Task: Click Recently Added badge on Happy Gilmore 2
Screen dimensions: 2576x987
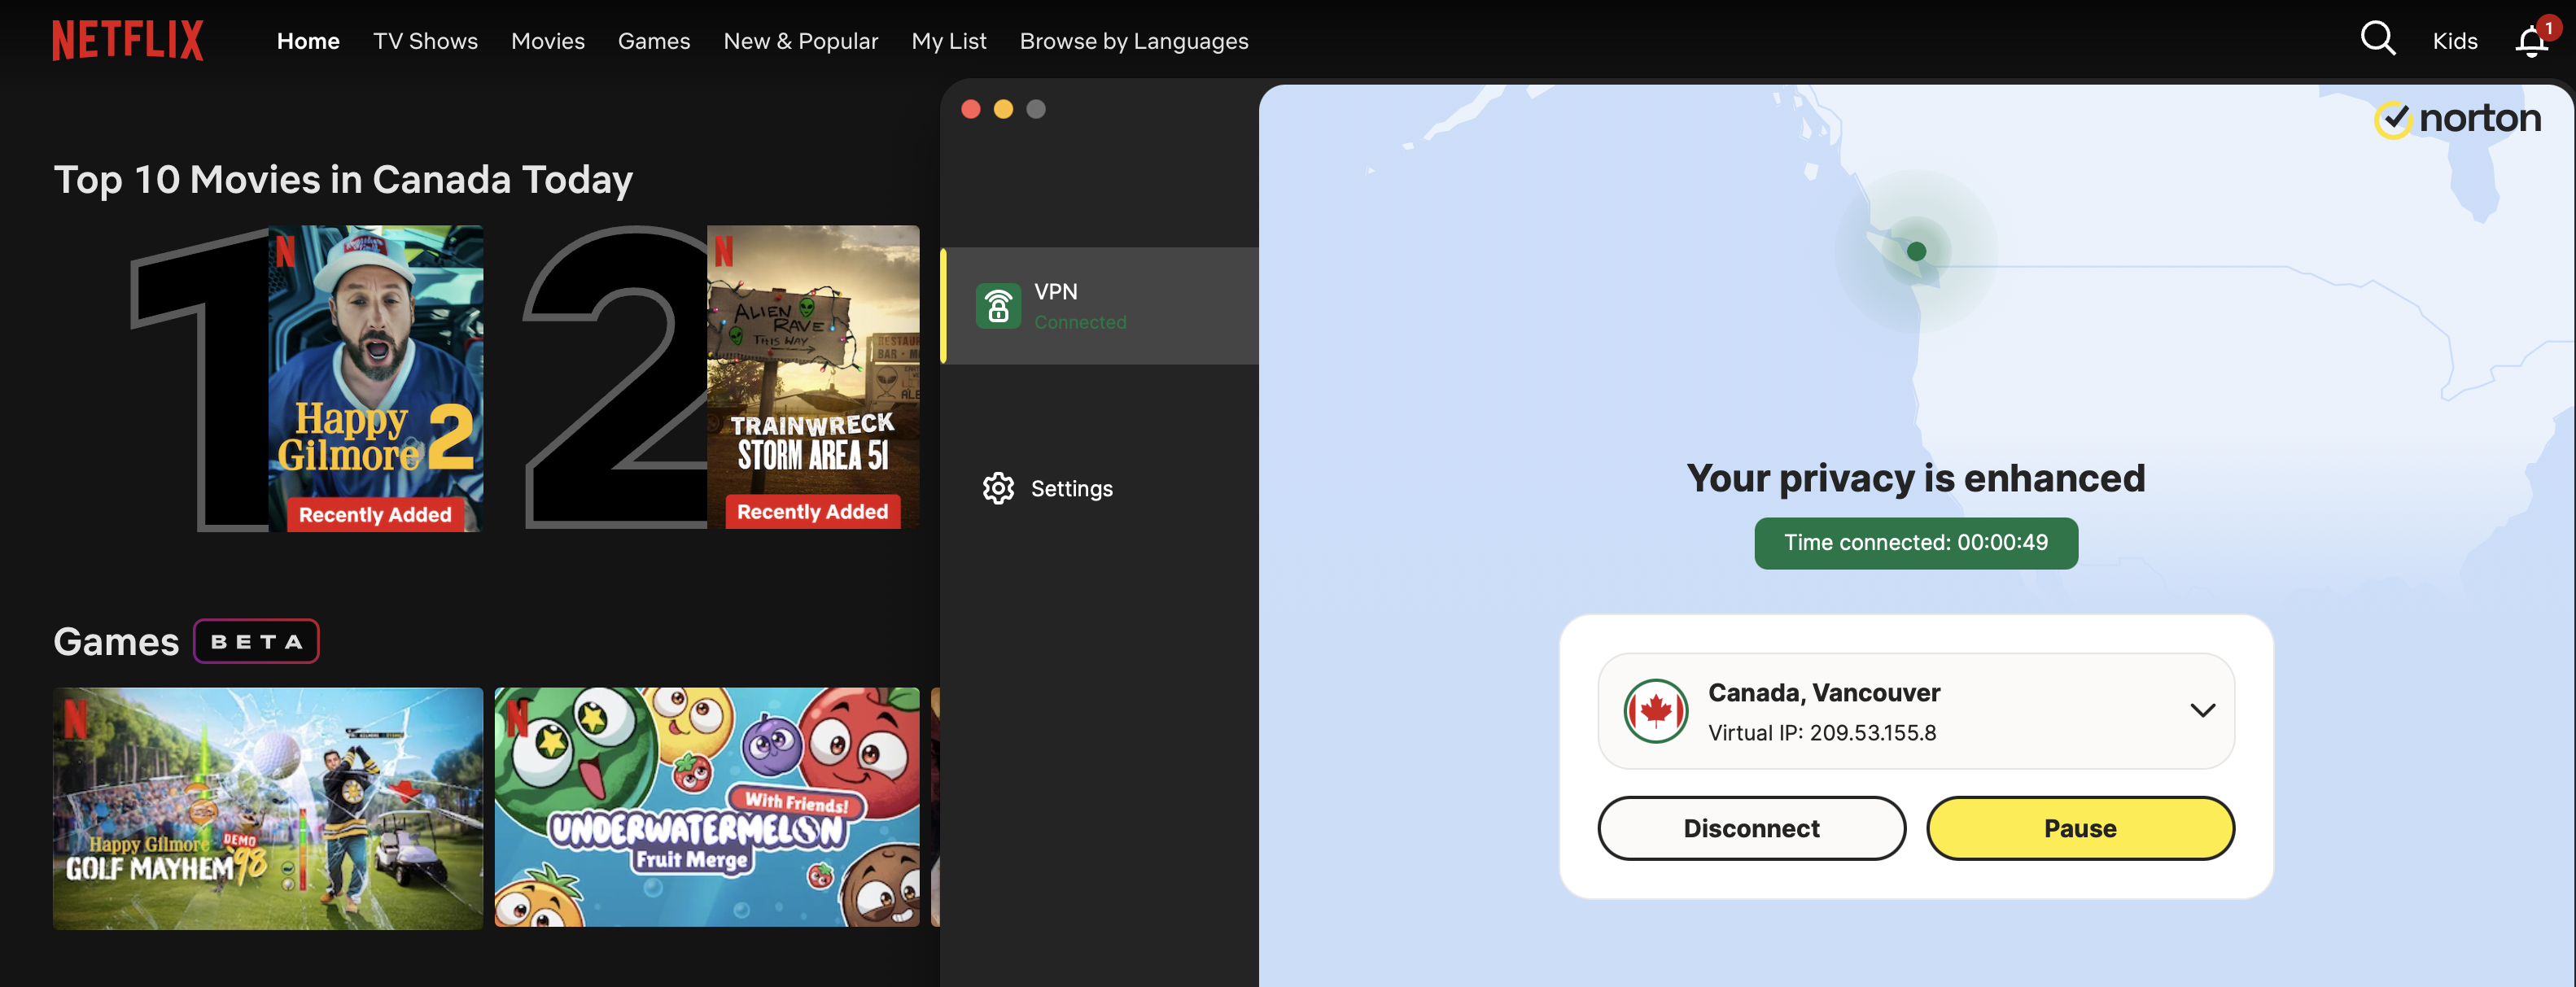Action: pos(375,514)
